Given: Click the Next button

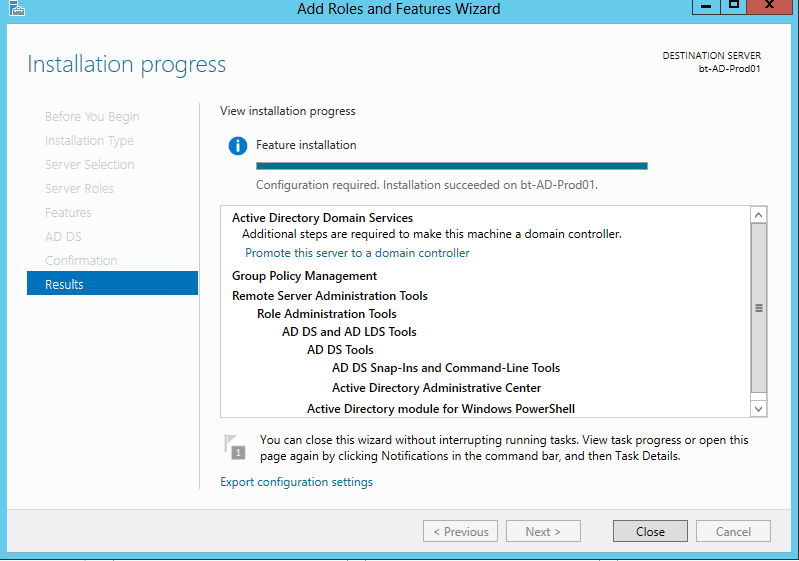Looking at the screenshot, I should click(x=543, y=531).
